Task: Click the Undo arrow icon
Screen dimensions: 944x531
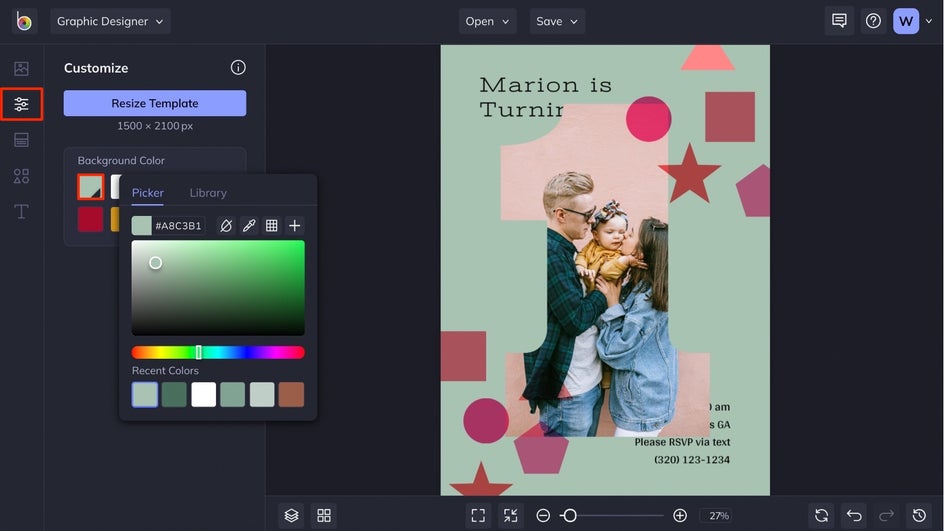Action: tap(853, 515)
